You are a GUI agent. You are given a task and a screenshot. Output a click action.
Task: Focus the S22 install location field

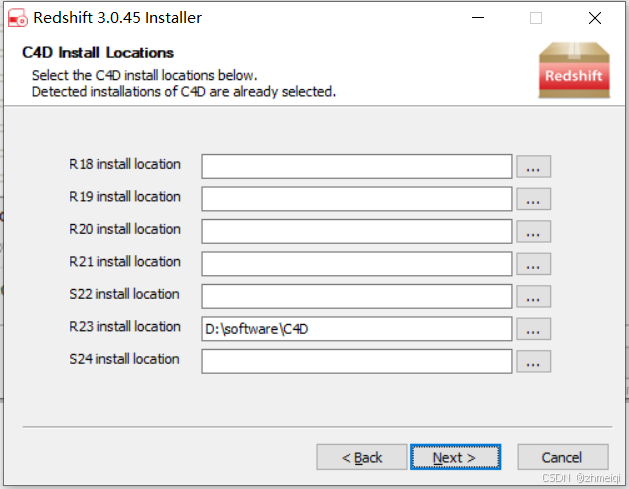[x=357, y=296]
